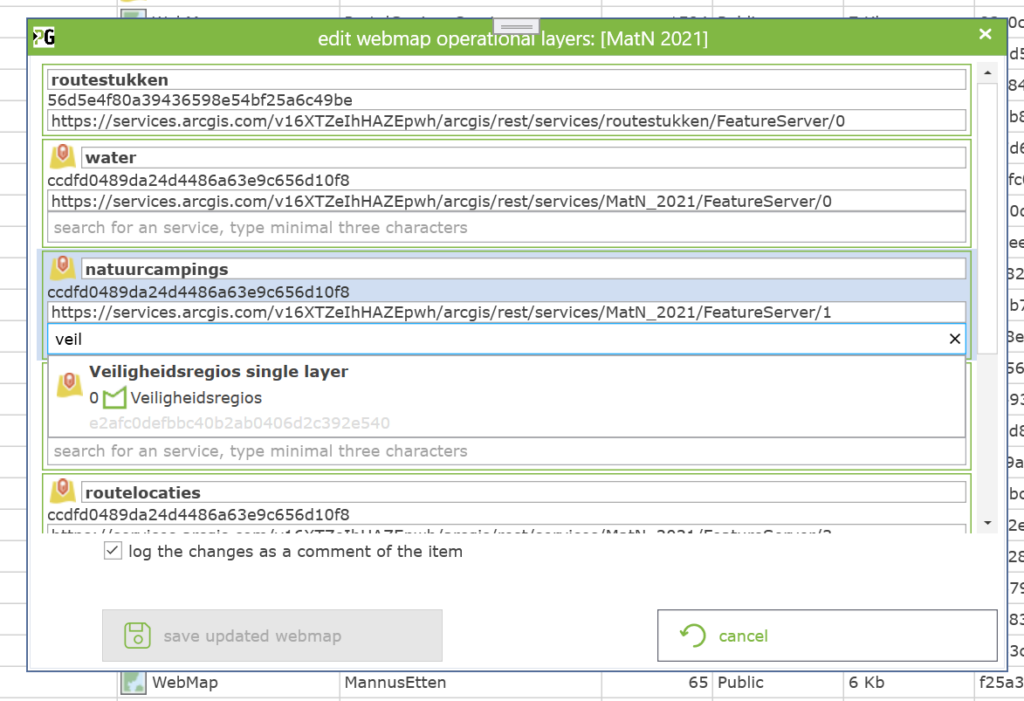1024x701 pixels.
Task: Click 'f25a3' id cell in background table
Action: tap(1000, 683)
